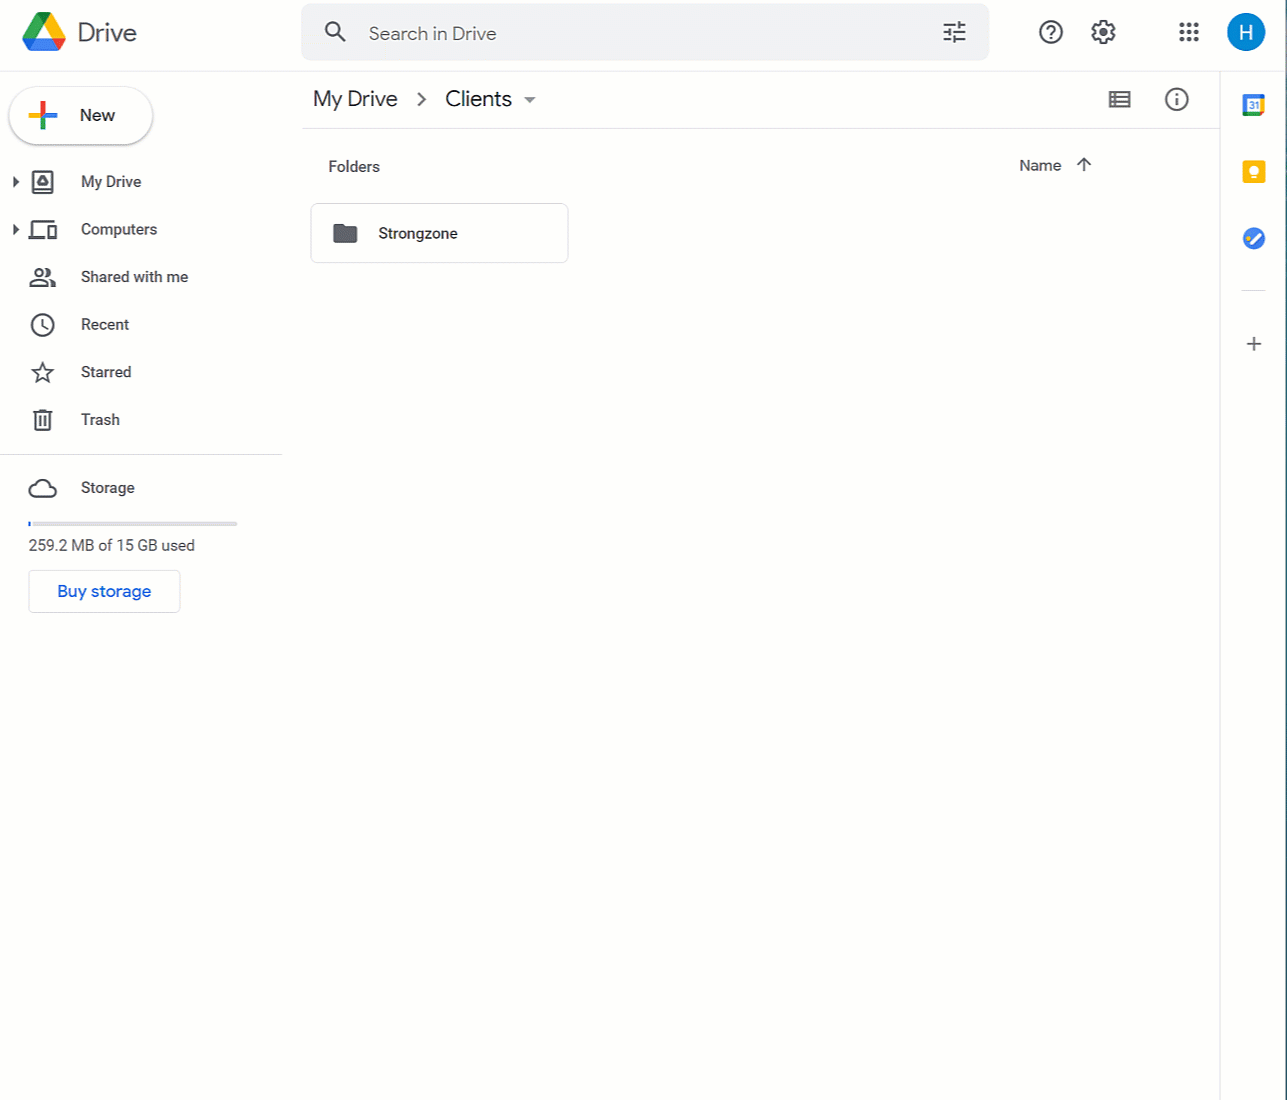Open Google Tasks from the side panel
Screen dimensions: 1287x1100
pyautogui.click(x=1253, y=238)
